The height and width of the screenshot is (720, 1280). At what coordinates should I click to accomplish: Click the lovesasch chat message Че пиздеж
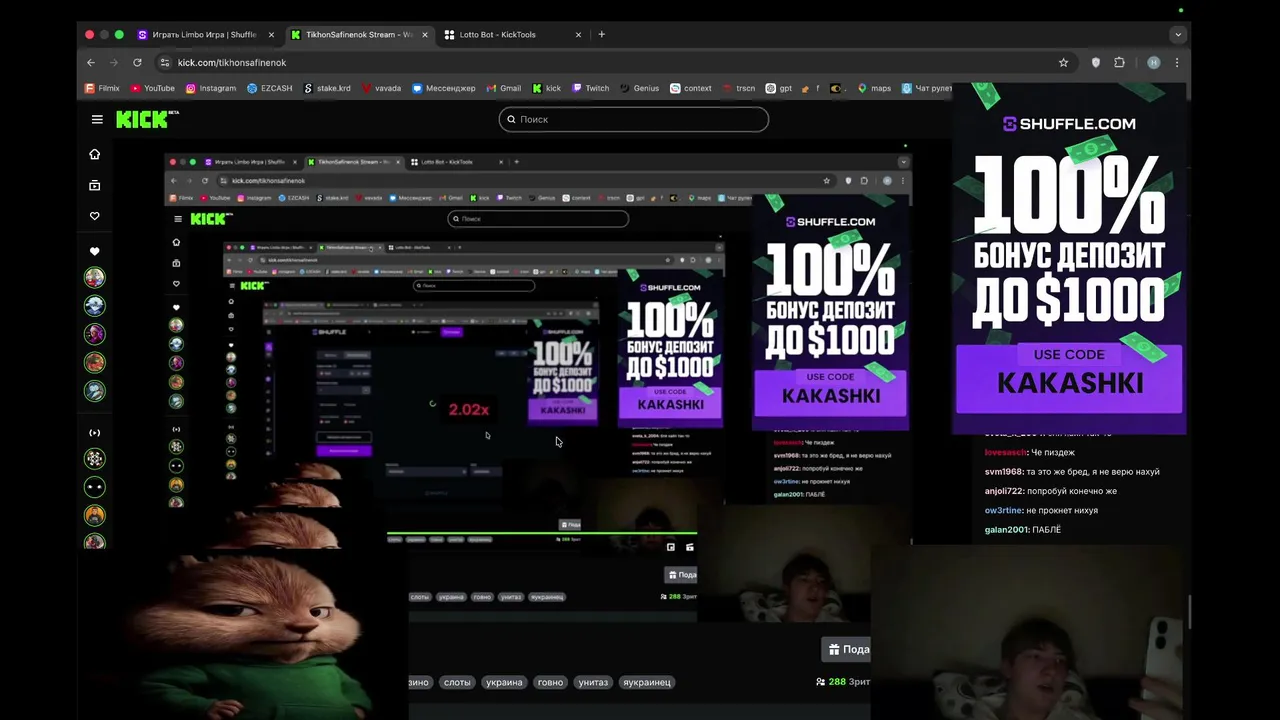1030,452
